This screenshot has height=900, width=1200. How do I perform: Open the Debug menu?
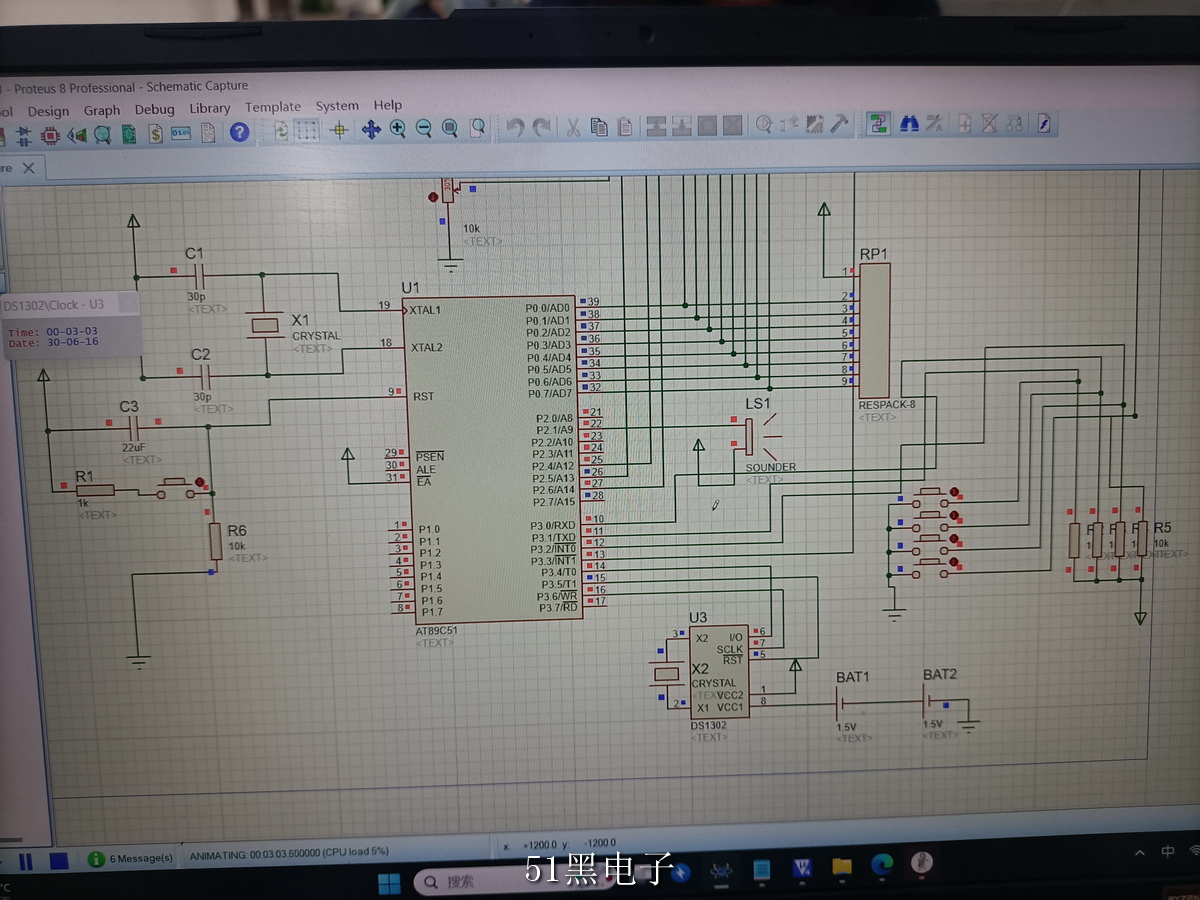154,109
